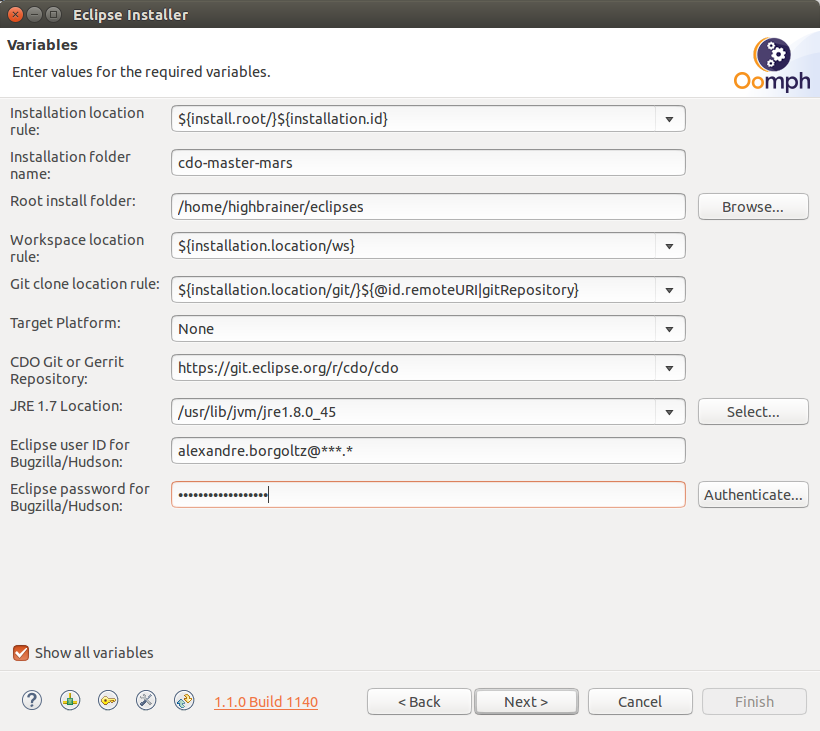Click the bundle pools icon next to help
The image size is (820, 731).
[x=70, y=701]
